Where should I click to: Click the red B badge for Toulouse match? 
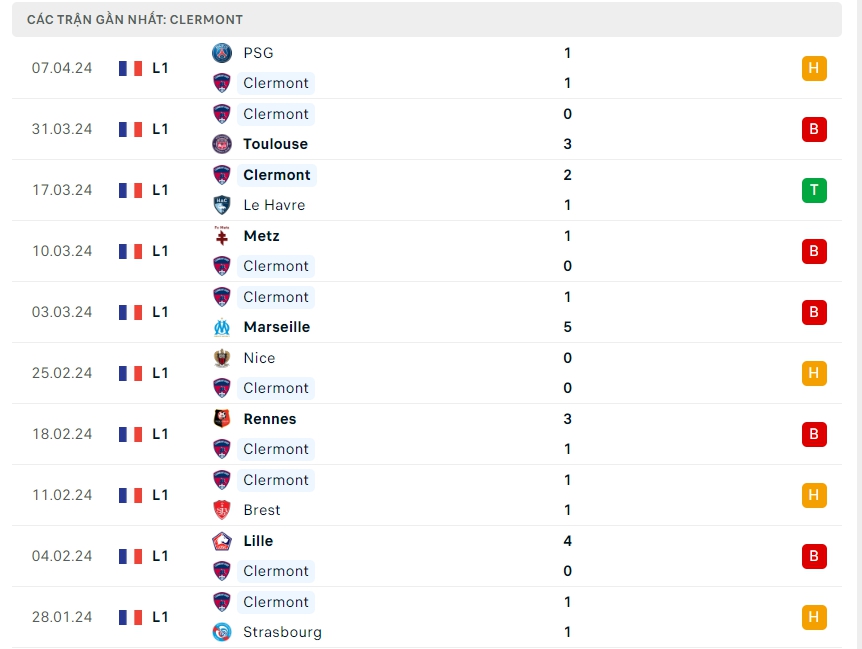coord(814,129)
